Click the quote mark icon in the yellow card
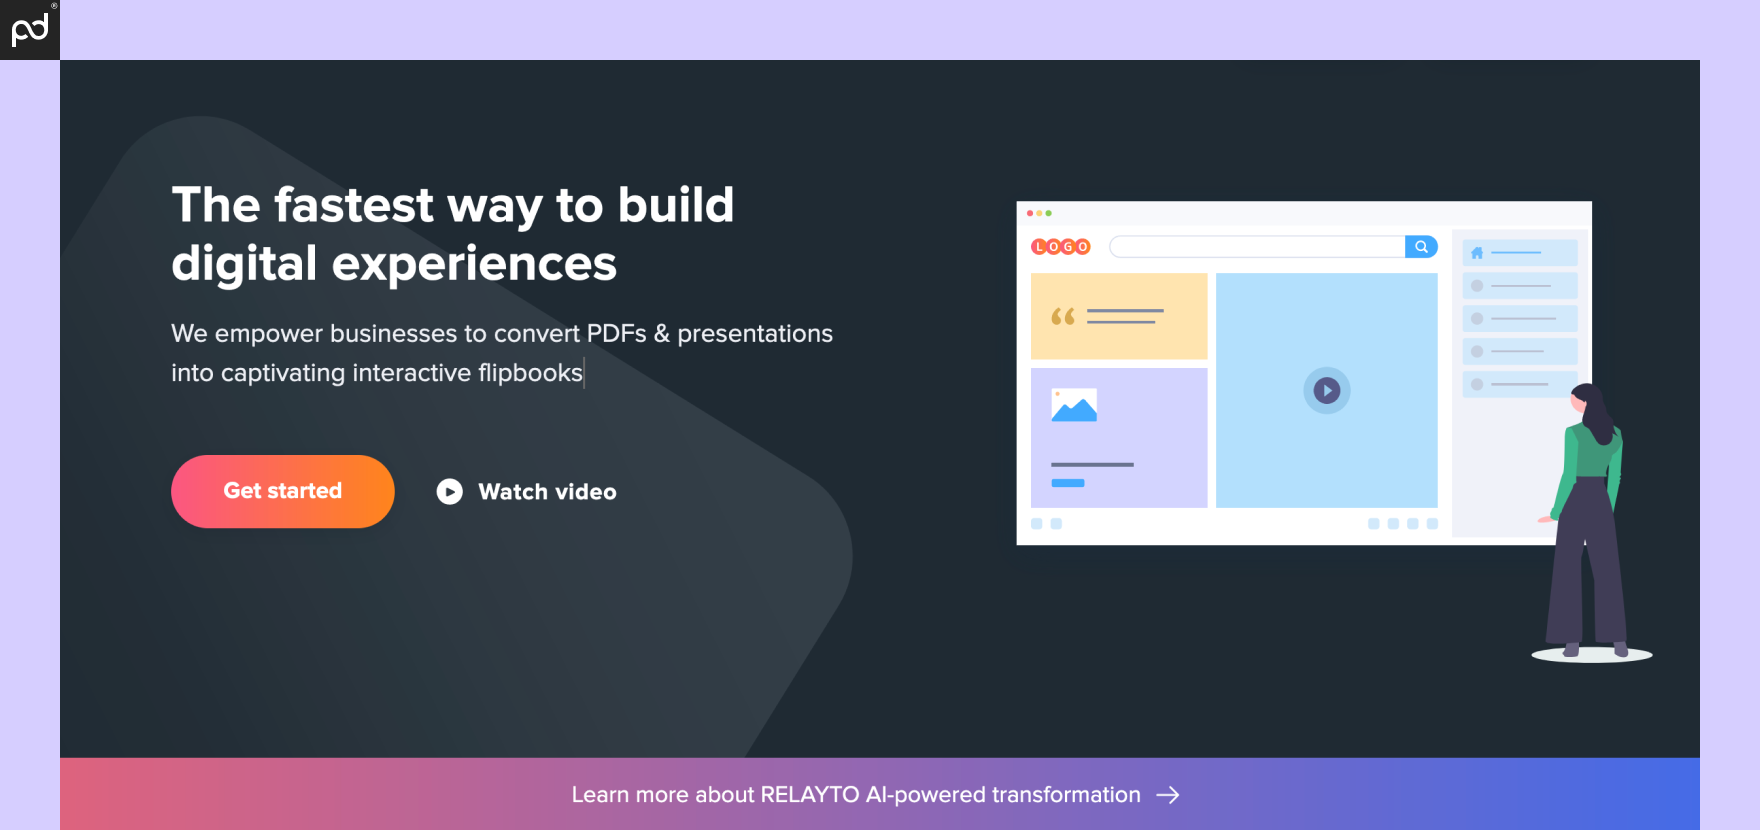Image resolution: width=1760 pixels, height=830 pixels. 1062,317
